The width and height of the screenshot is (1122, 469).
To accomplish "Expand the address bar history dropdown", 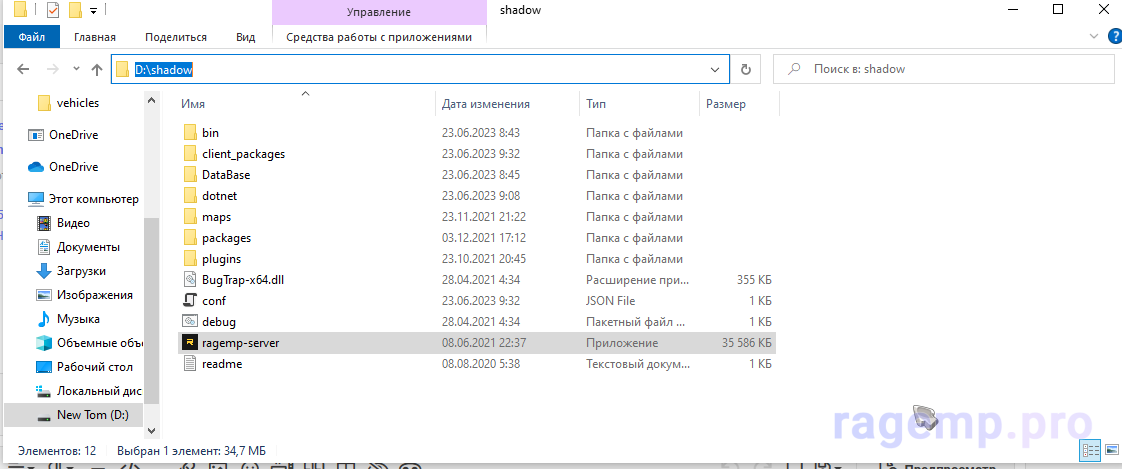I will click(x=715, y=70).
